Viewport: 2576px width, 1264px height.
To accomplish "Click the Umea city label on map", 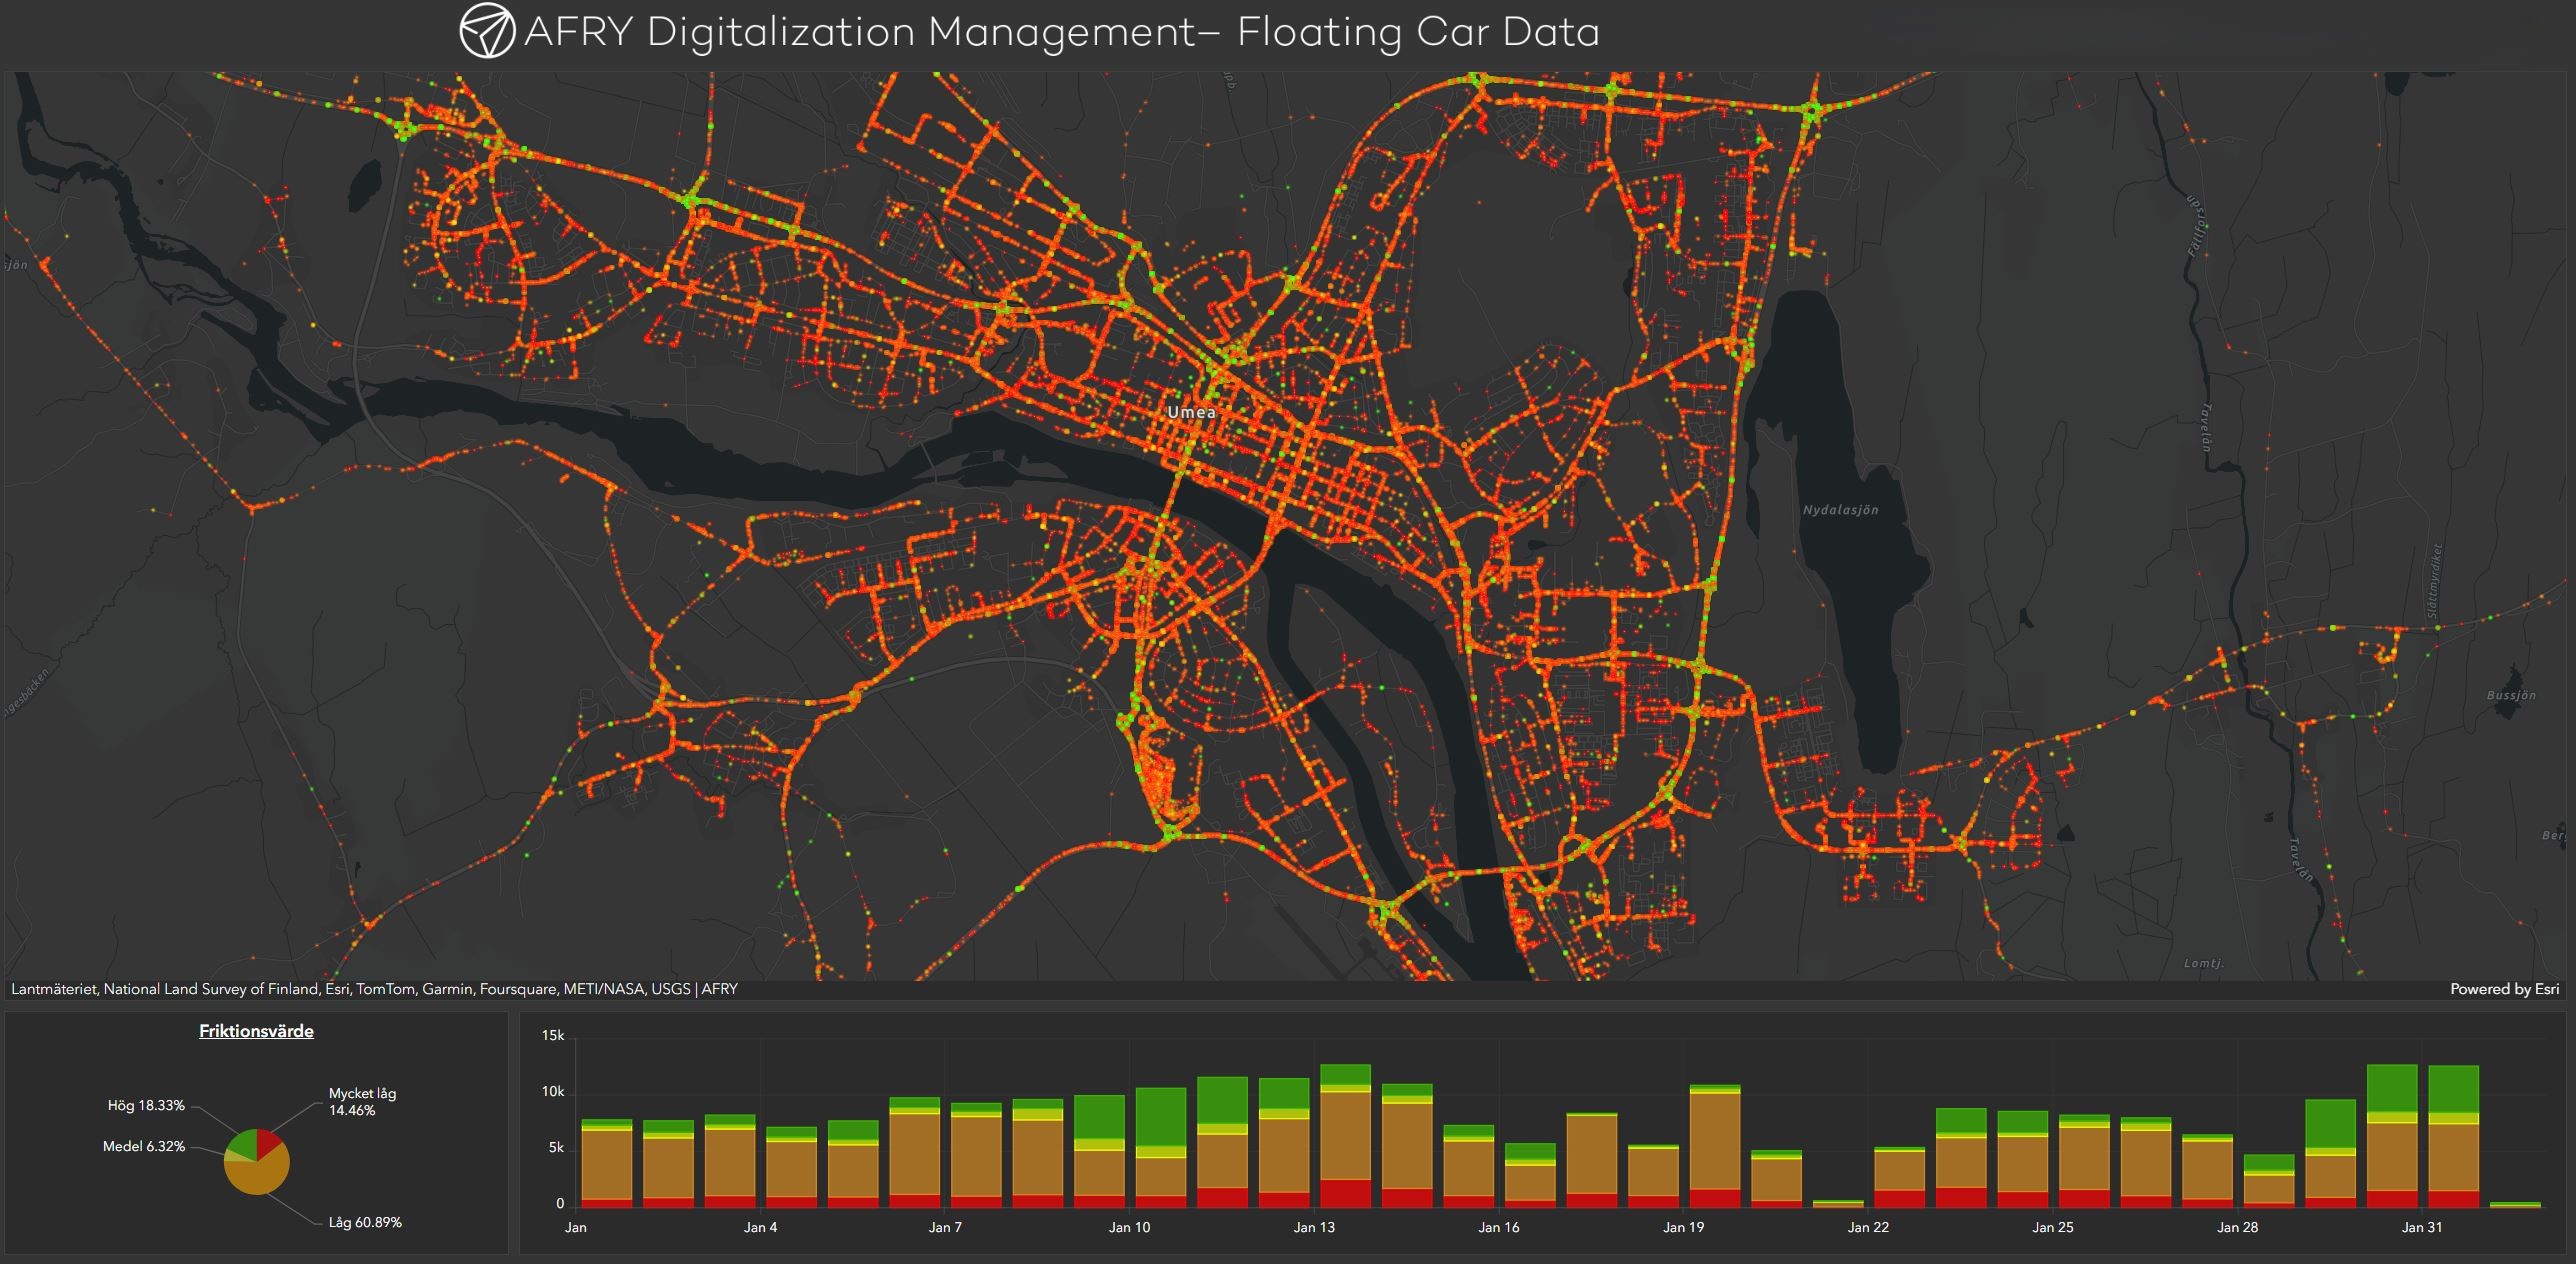I will pyautogui.click(x=1191, y=412).
